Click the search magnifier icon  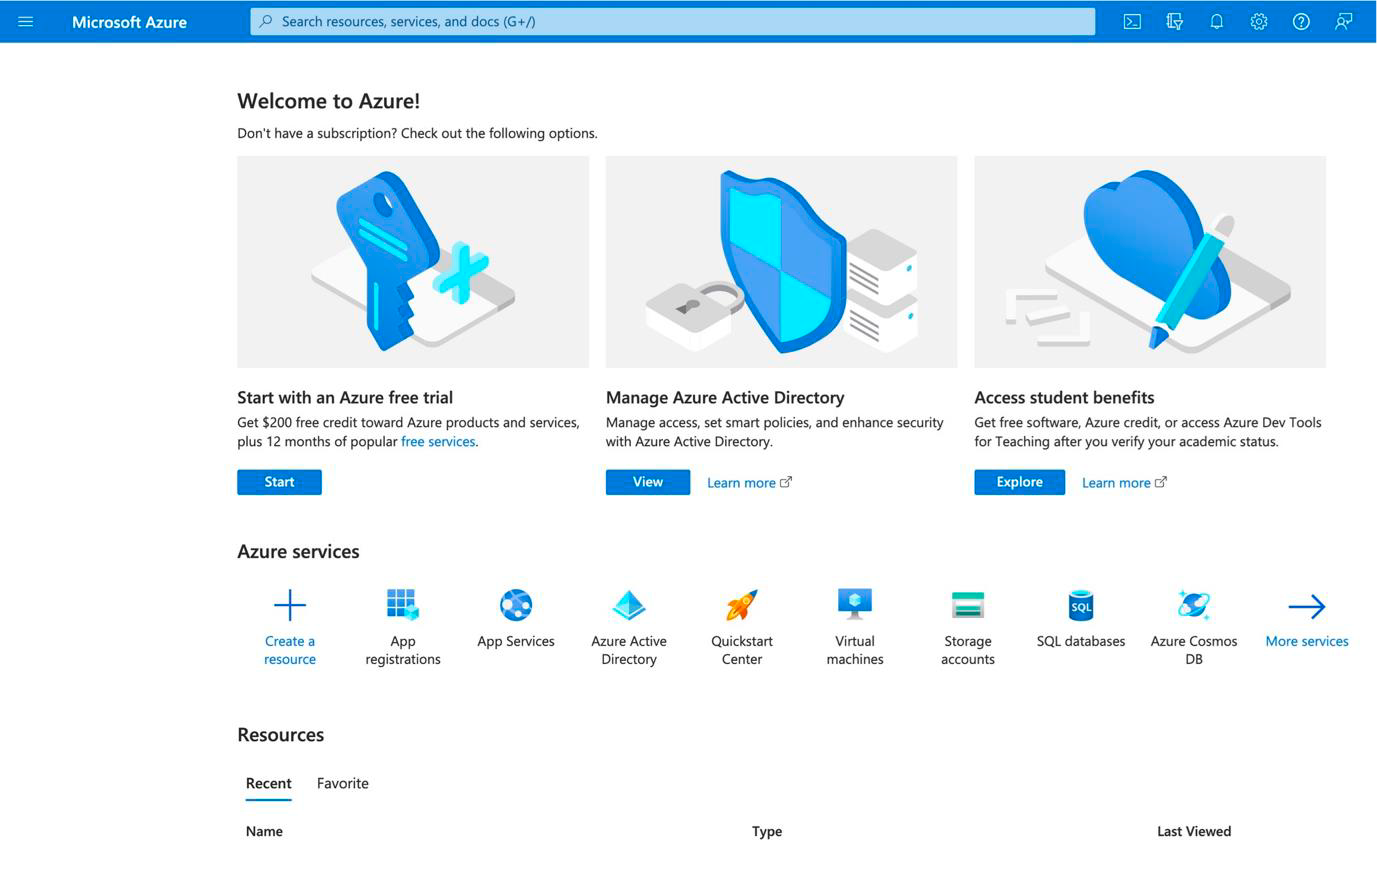266,21
